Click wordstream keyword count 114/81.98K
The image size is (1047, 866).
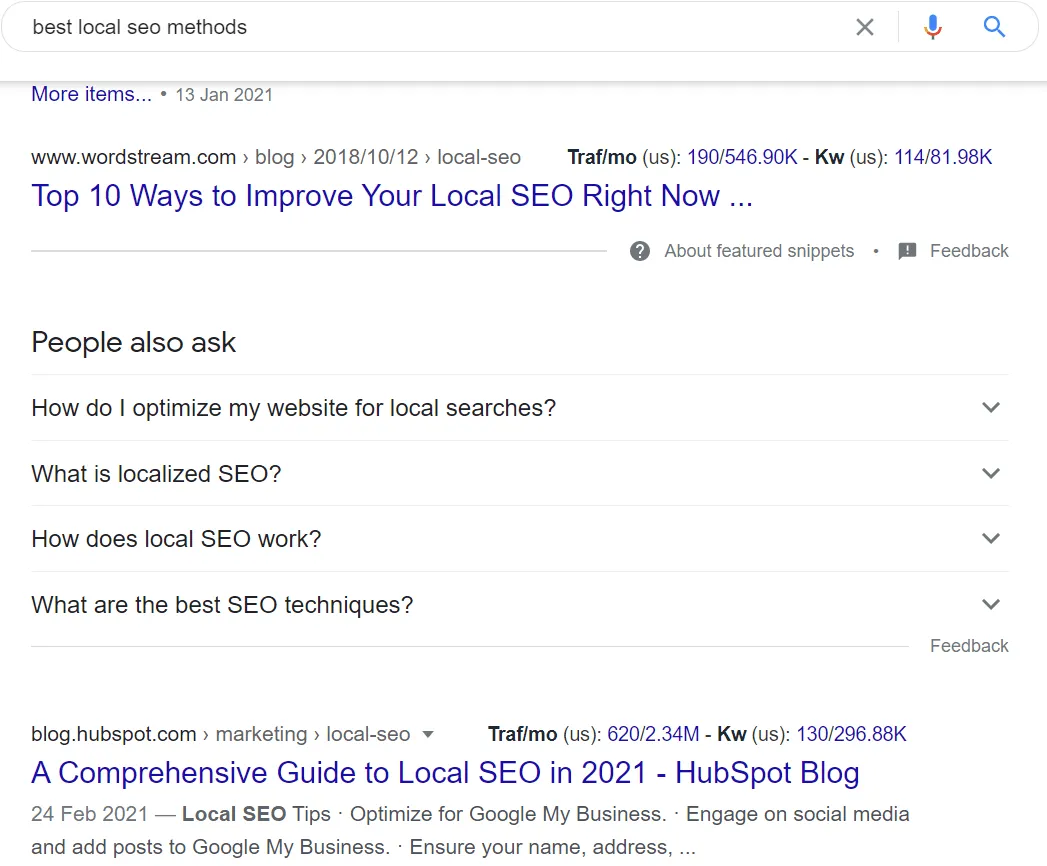click(942, 157)
